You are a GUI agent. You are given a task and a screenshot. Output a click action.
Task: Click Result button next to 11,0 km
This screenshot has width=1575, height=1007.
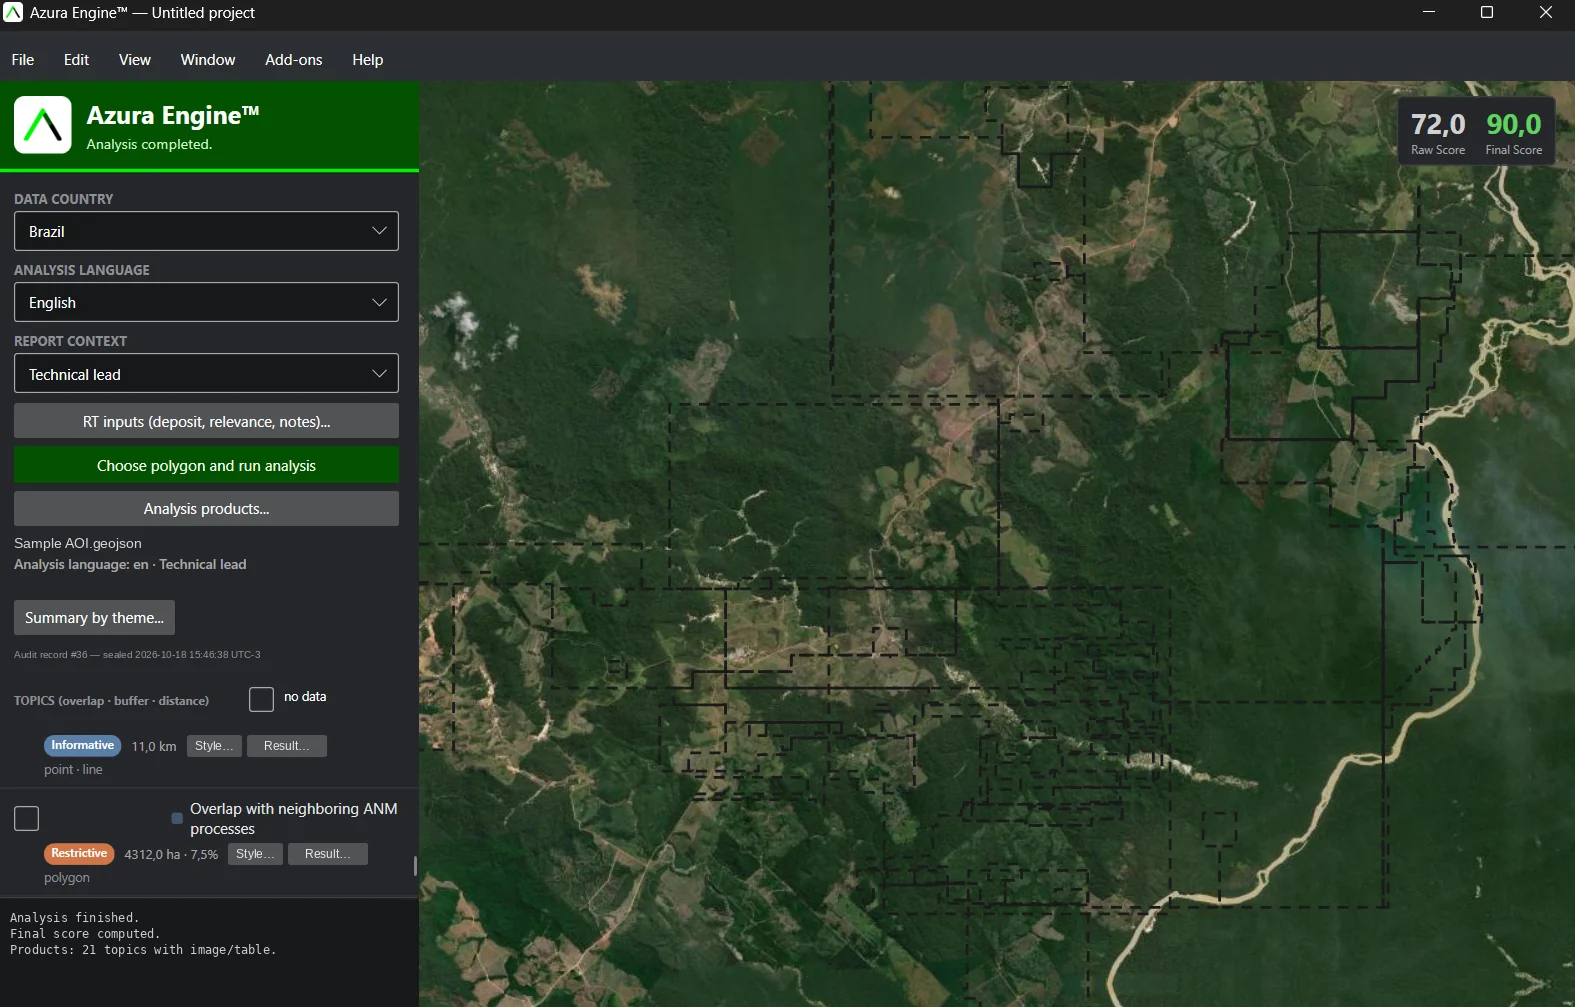tap(287, 746)
